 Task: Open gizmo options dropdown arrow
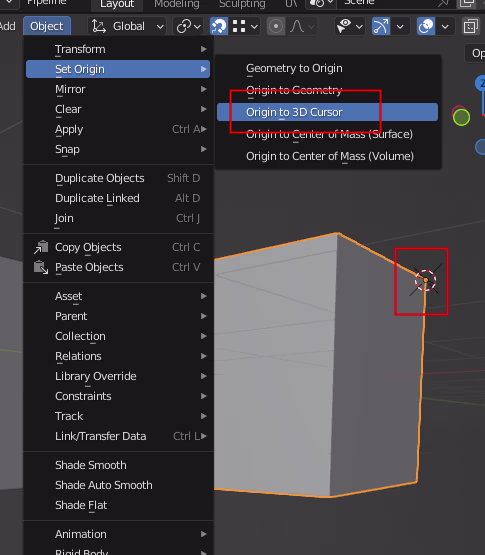400,26
